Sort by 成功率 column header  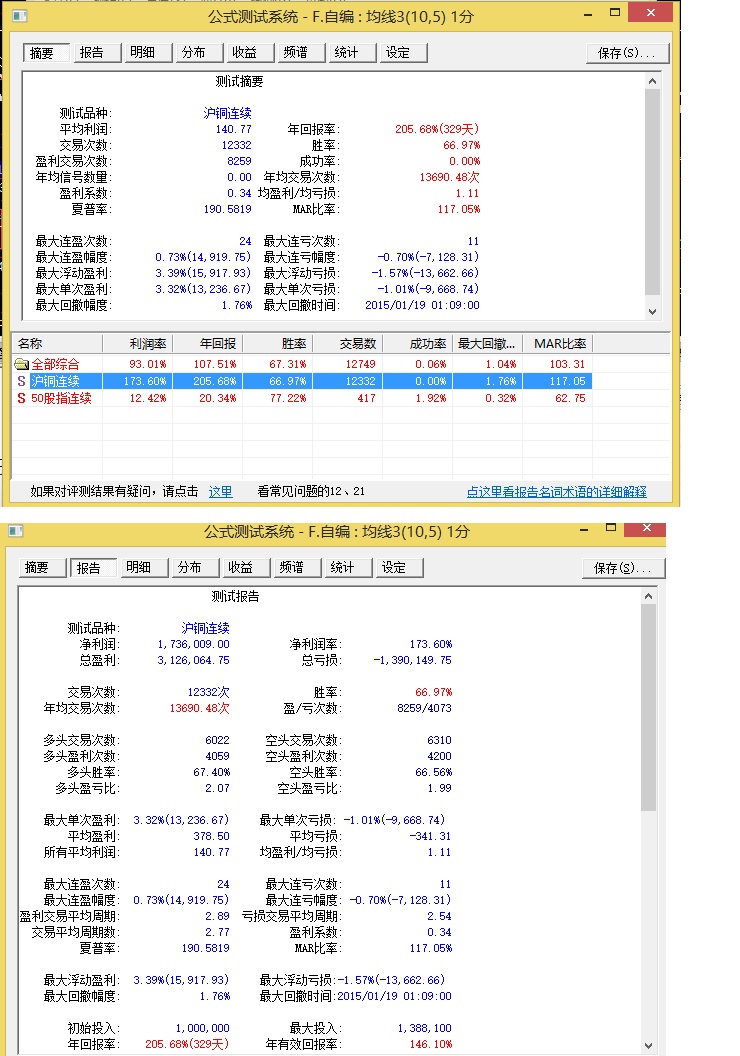tap(417, 343)
